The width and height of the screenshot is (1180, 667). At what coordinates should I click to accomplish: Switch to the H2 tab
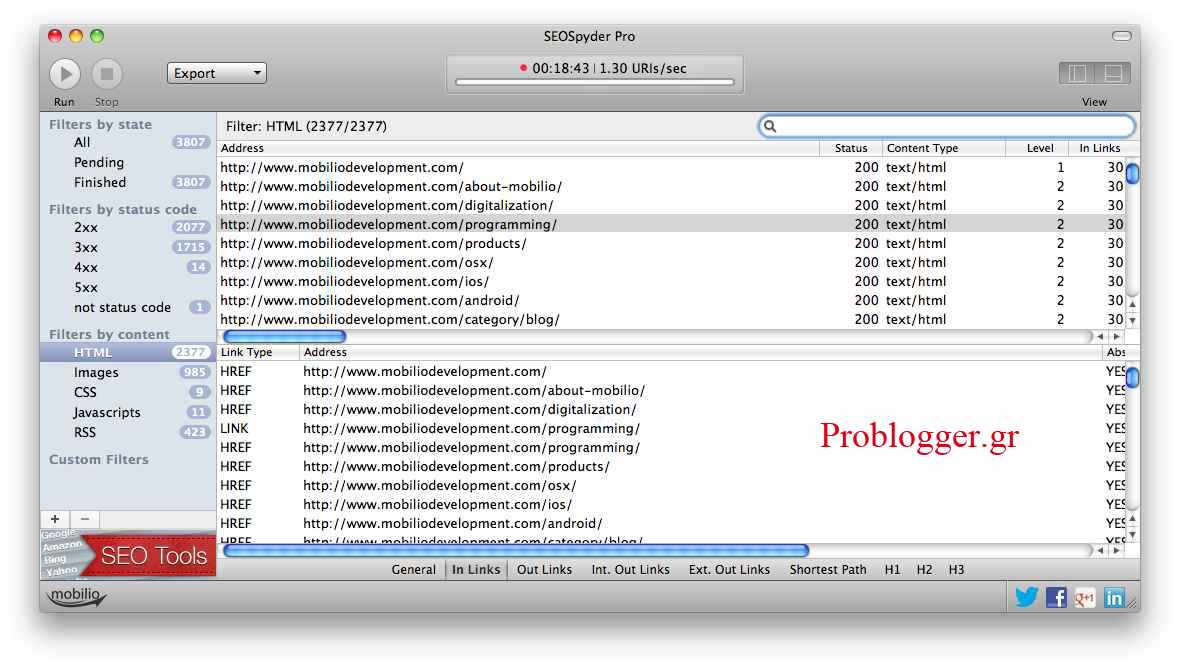click(925, 570)
